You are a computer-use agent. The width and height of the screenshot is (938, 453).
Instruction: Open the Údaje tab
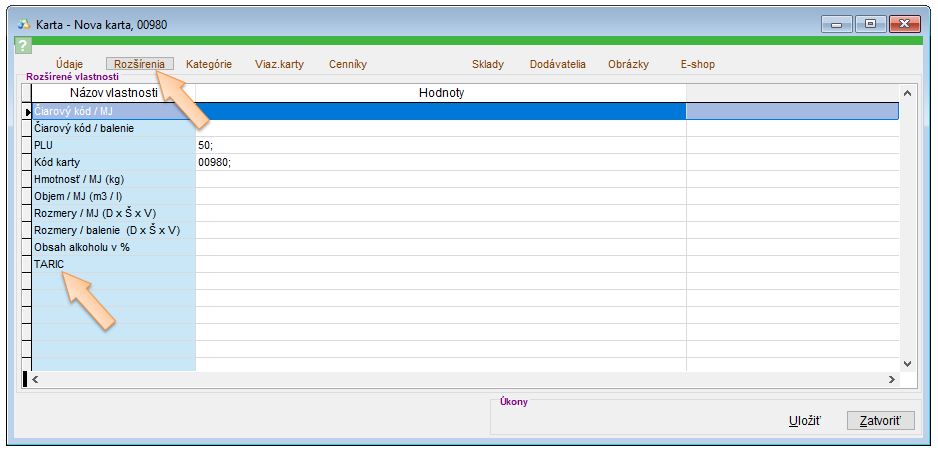70,64
